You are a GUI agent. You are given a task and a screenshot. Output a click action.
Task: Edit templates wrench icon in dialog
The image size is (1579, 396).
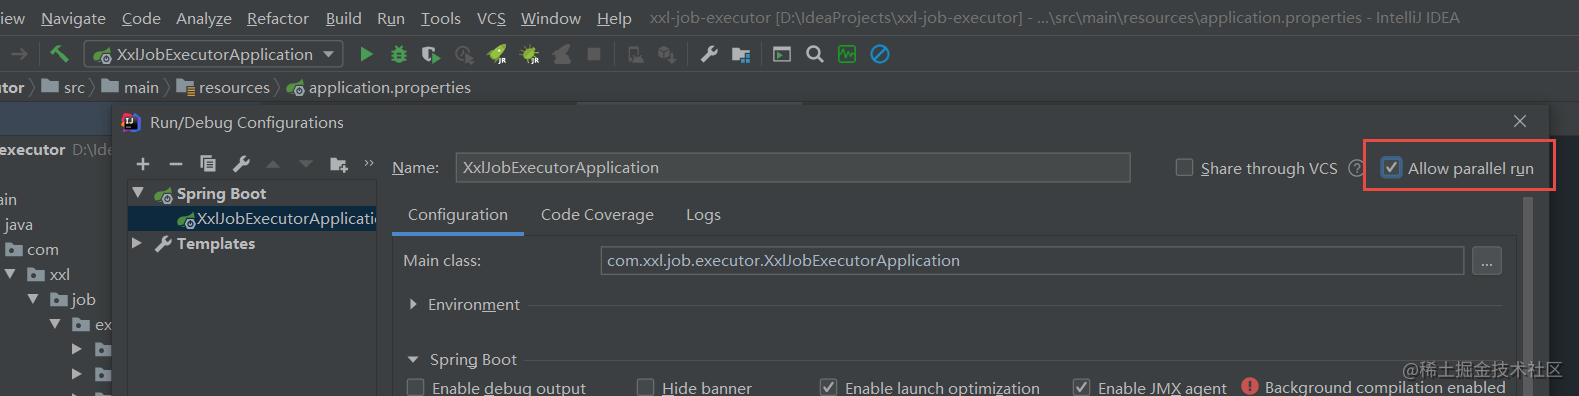(x=241, y=163)
